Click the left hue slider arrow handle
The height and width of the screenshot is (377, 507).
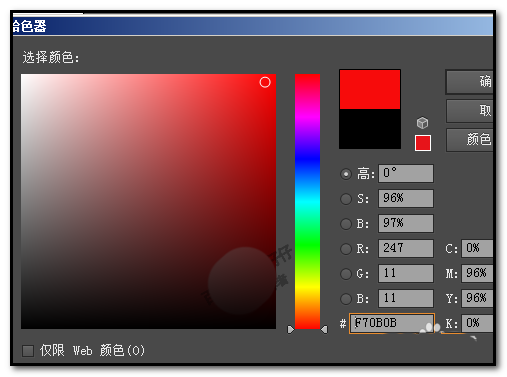point(291,330)
